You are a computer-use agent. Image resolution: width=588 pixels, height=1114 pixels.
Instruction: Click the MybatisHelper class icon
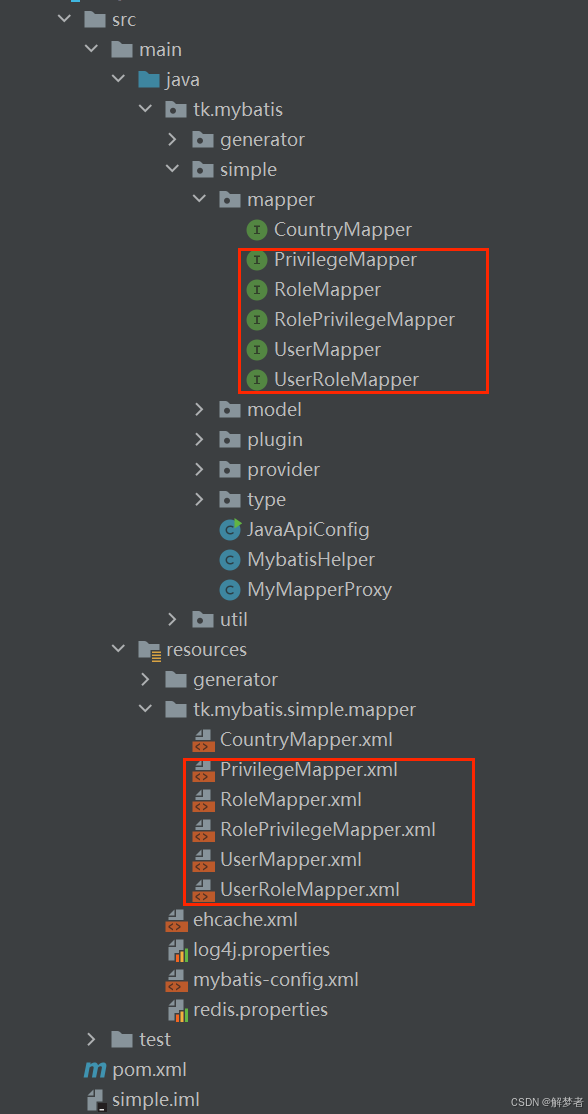[x=229, y=560]
